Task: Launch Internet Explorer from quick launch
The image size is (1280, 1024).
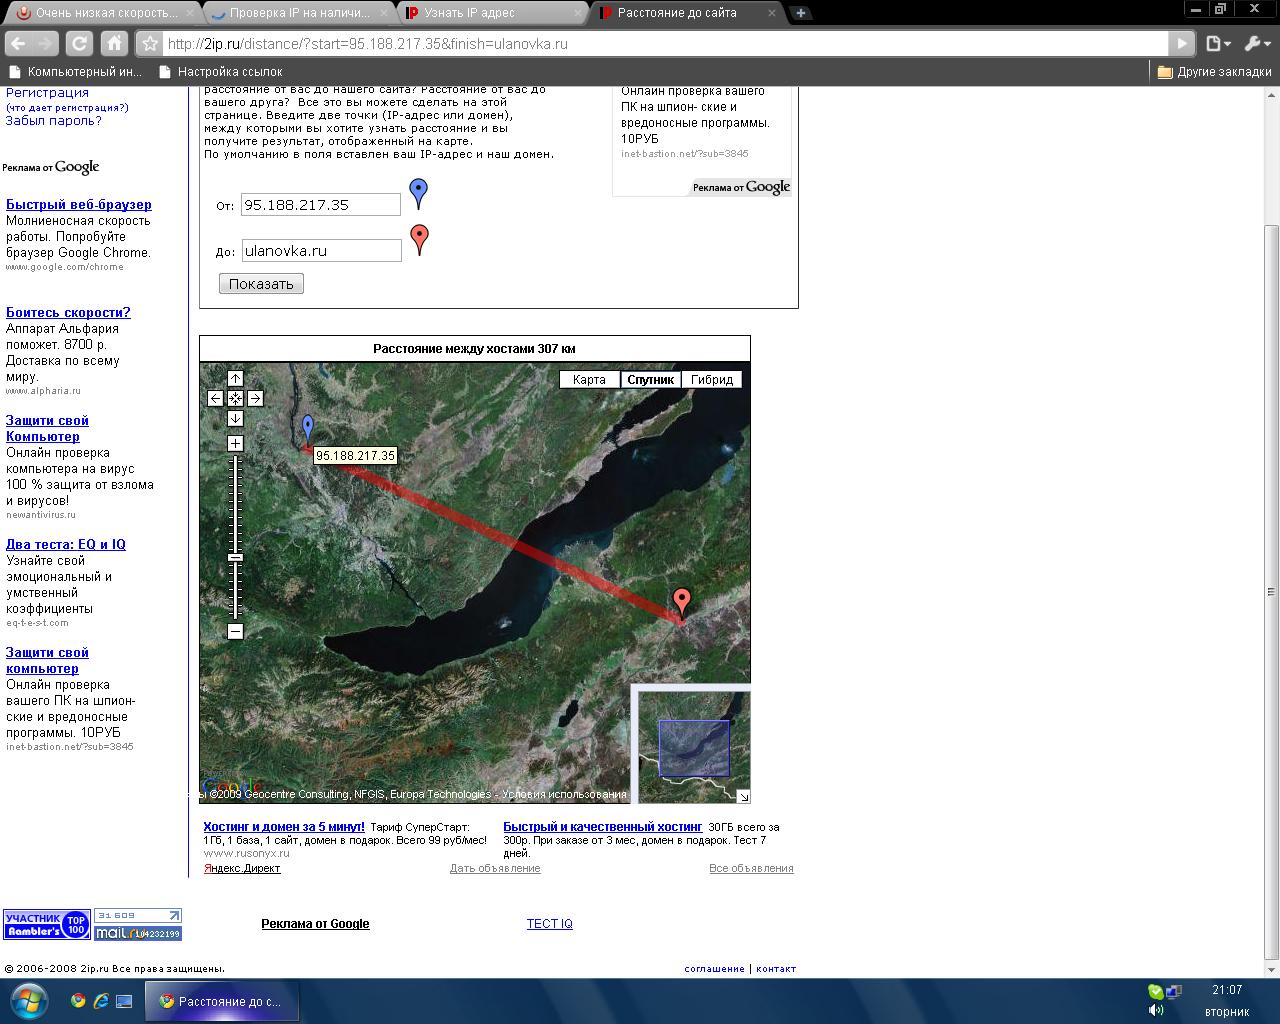Action: tap(101, 1001)
